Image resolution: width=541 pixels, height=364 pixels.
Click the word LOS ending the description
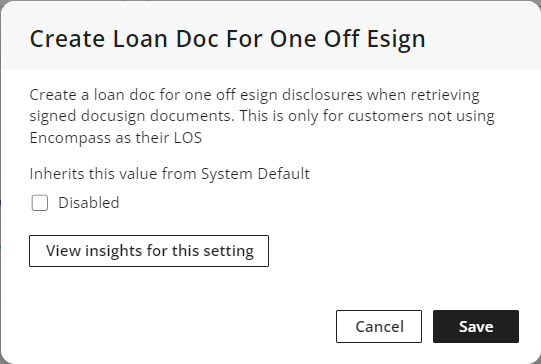(188, 138)
